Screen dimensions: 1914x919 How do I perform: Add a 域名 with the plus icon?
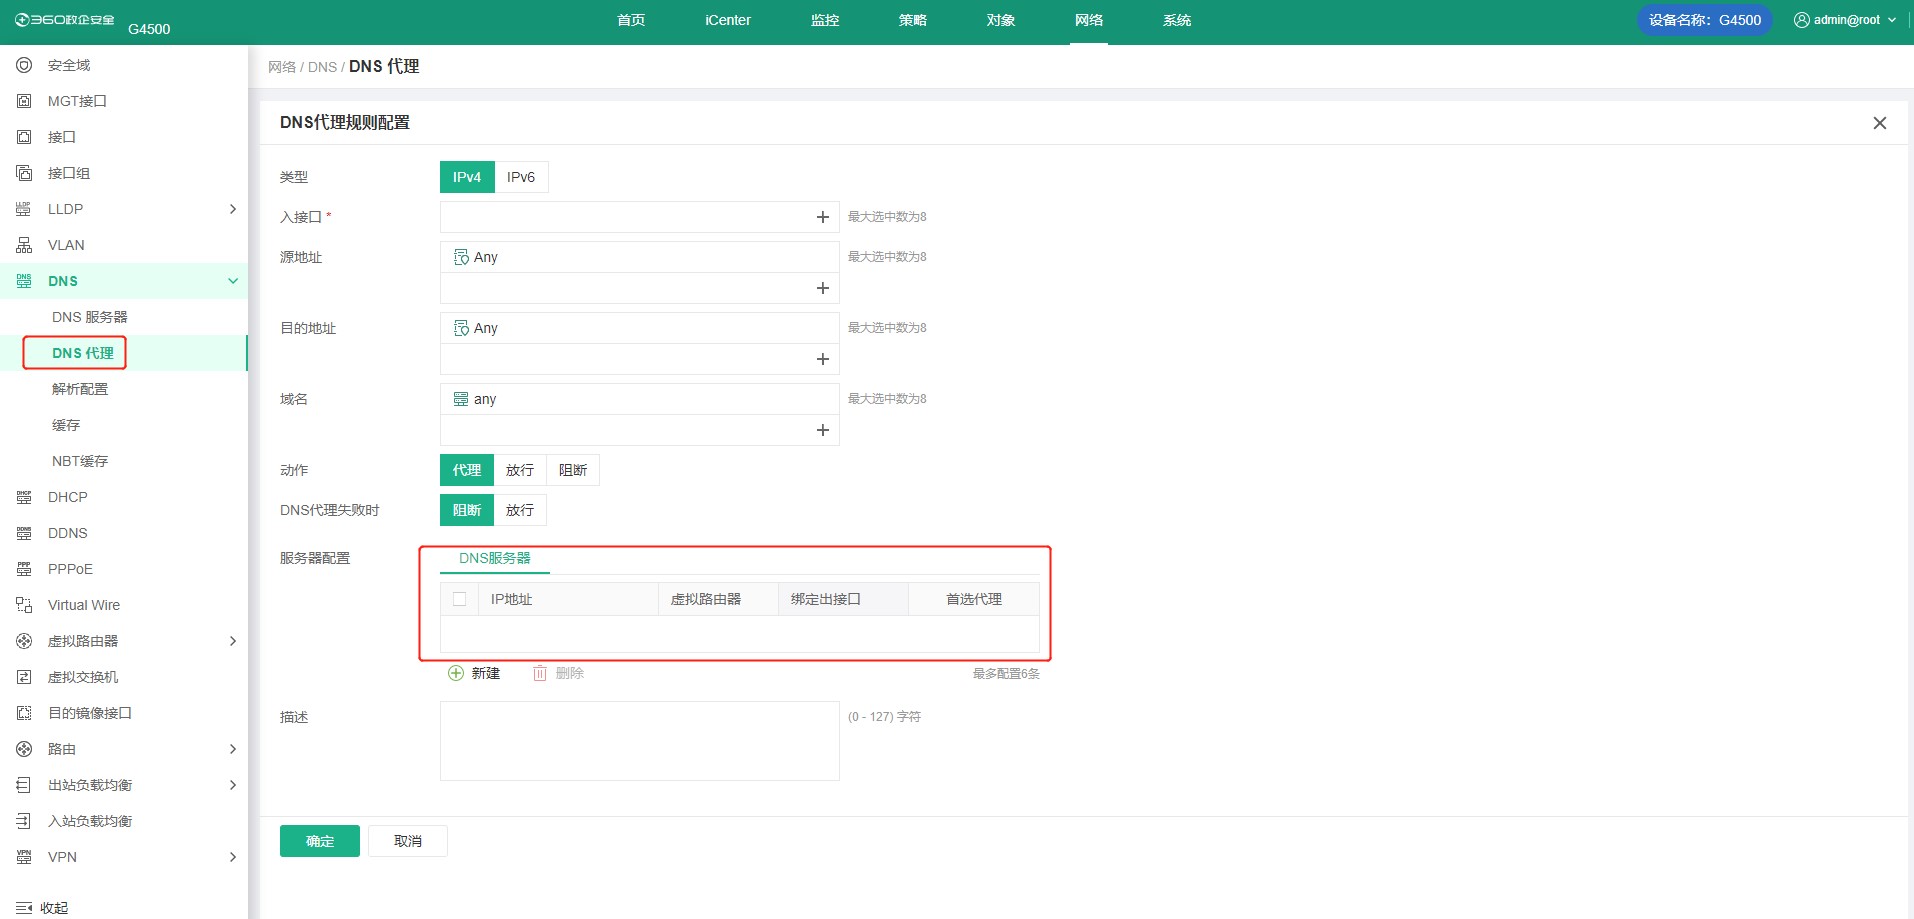click(823, 430)
